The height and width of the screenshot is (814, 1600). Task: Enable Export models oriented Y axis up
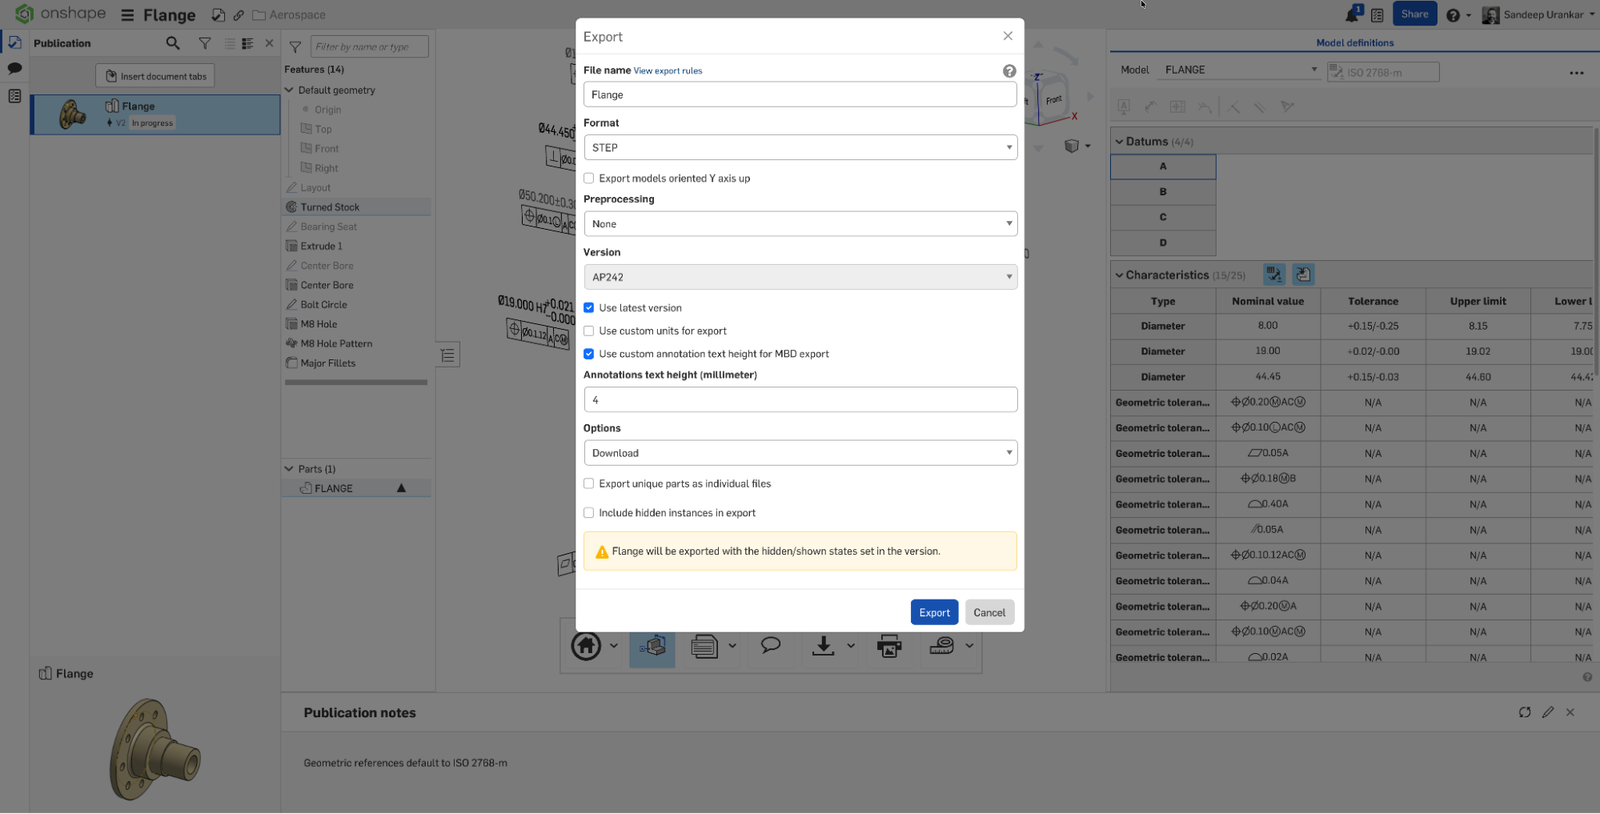(589, 178)
